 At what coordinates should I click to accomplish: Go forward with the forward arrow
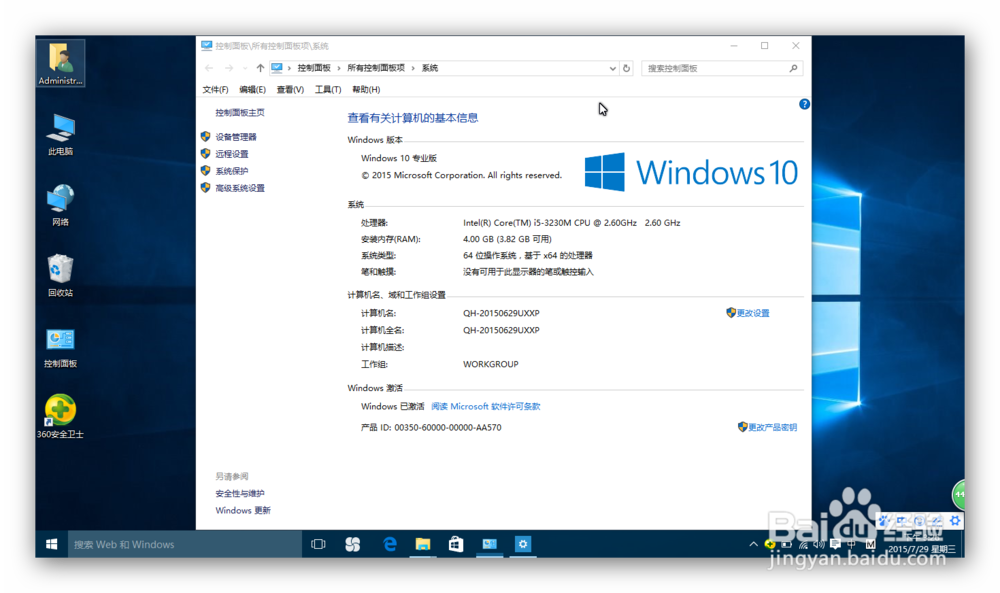coord(228,68)
